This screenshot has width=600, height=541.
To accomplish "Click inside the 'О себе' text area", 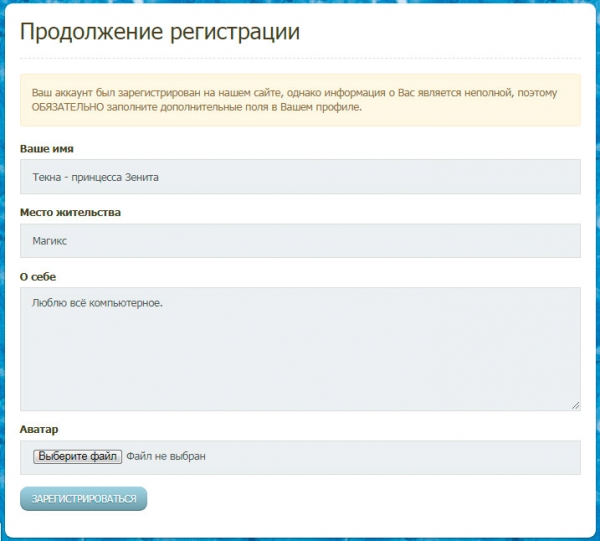I will tap(300, 349).
